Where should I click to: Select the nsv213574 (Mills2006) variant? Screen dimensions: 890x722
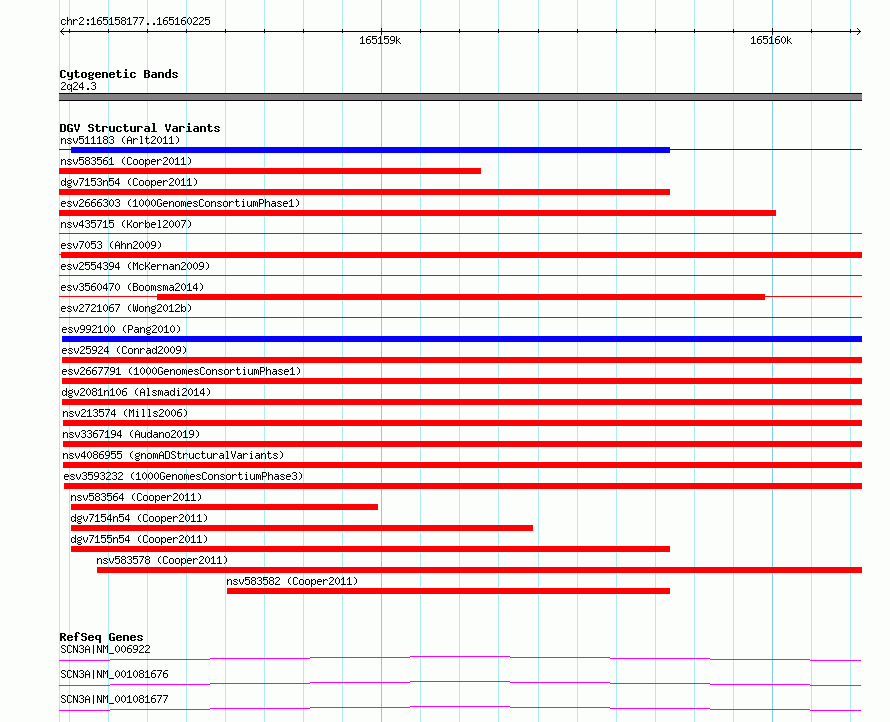[462, 423]
